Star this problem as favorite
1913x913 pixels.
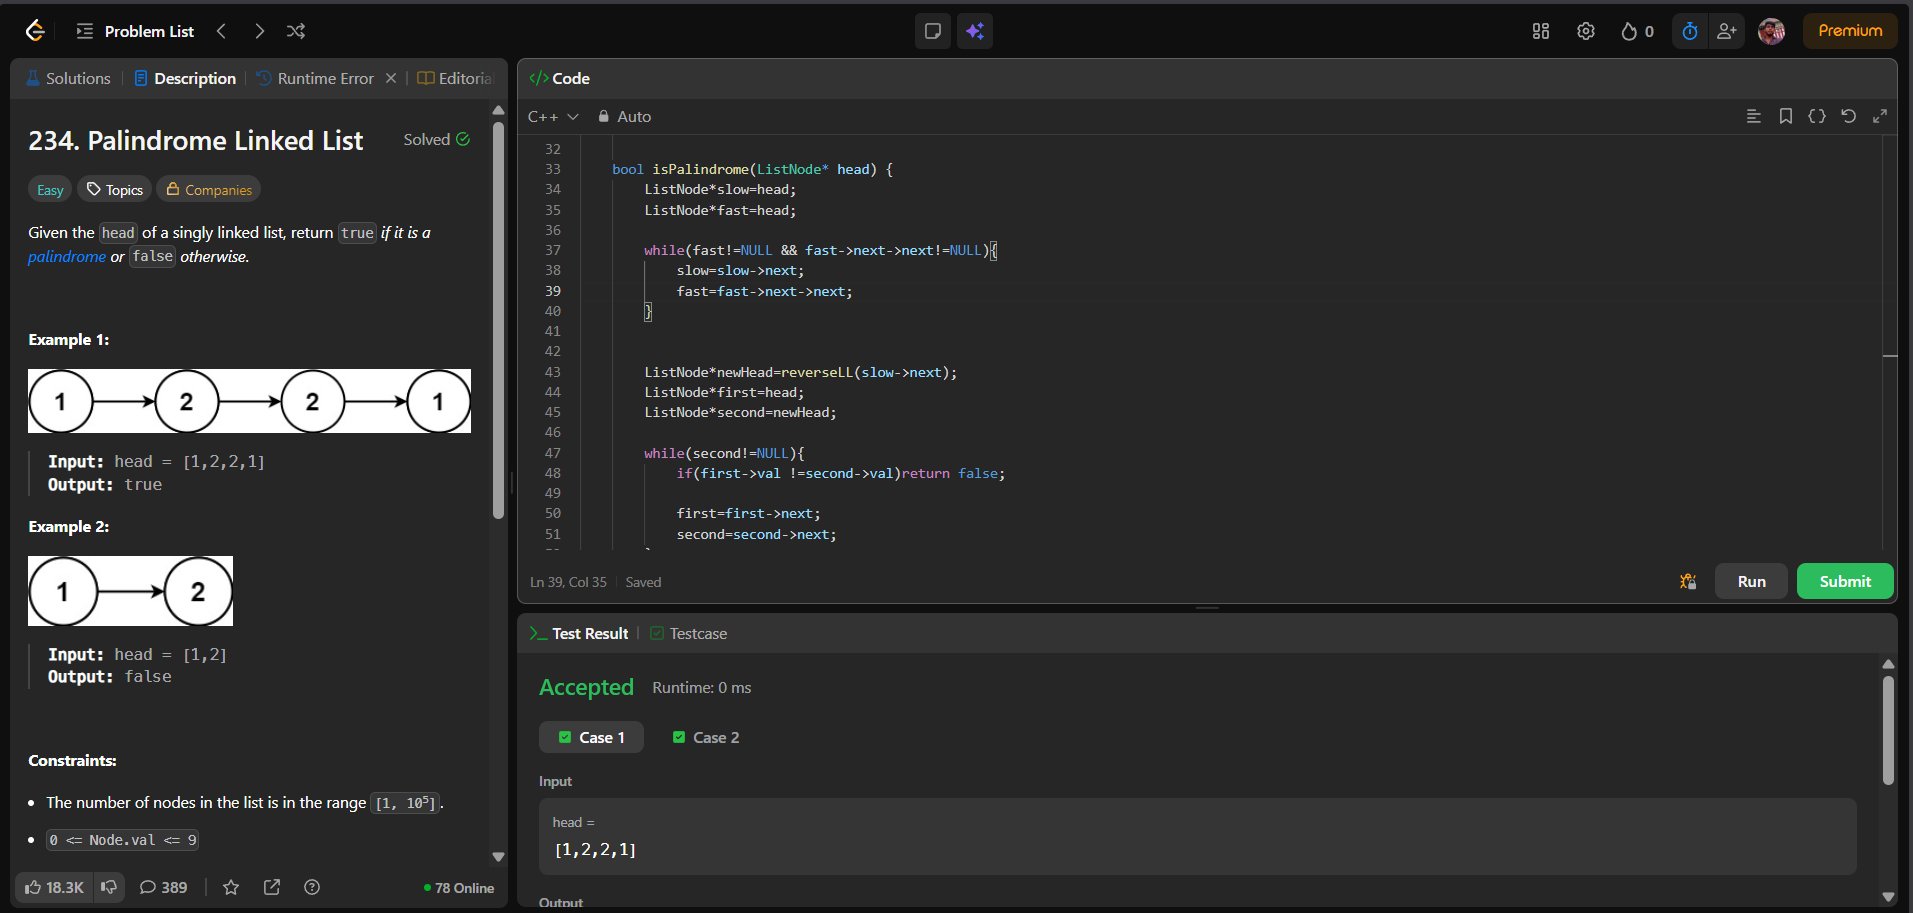pyautogui.click(x=231, y=887)
